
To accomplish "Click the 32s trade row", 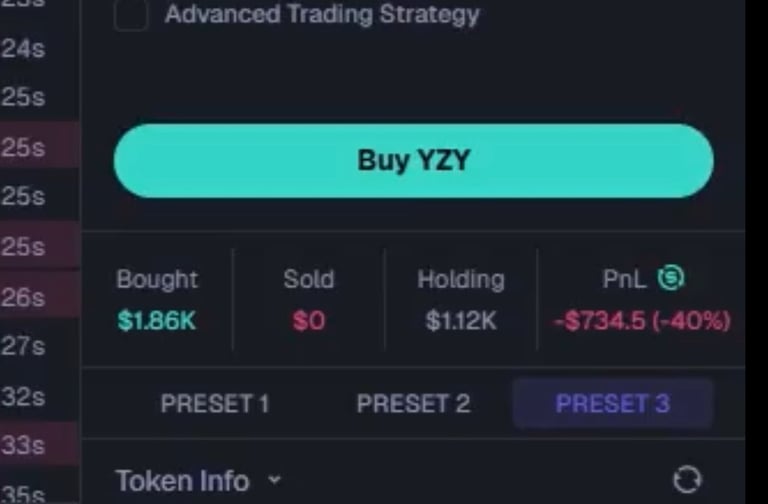I will (x=23, y=397).
